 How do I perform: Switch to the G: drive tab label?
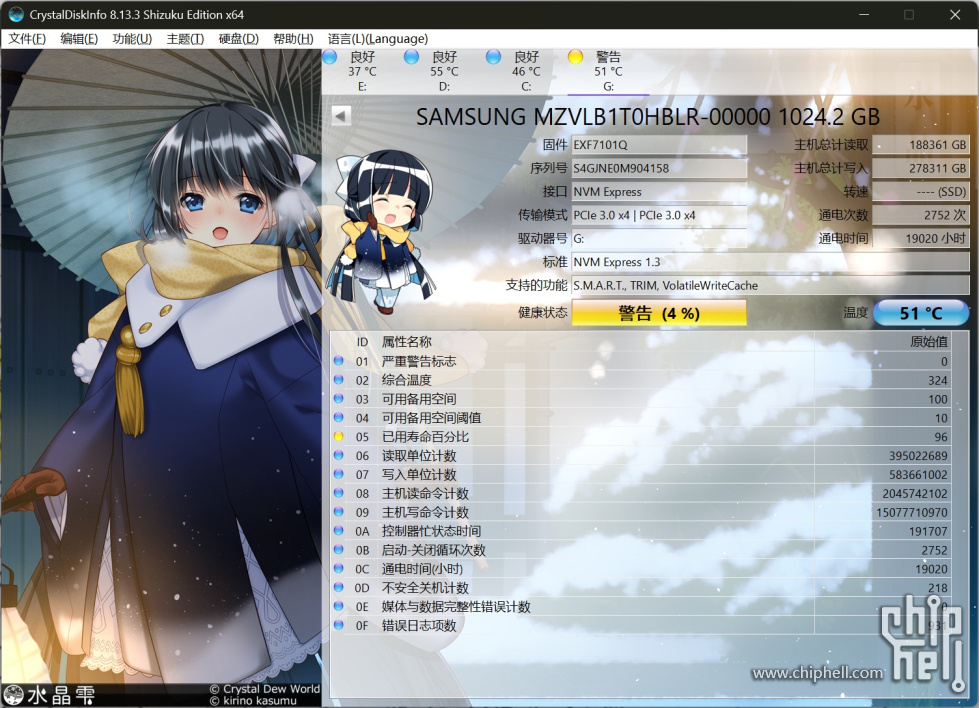click(x=608, y=87)
